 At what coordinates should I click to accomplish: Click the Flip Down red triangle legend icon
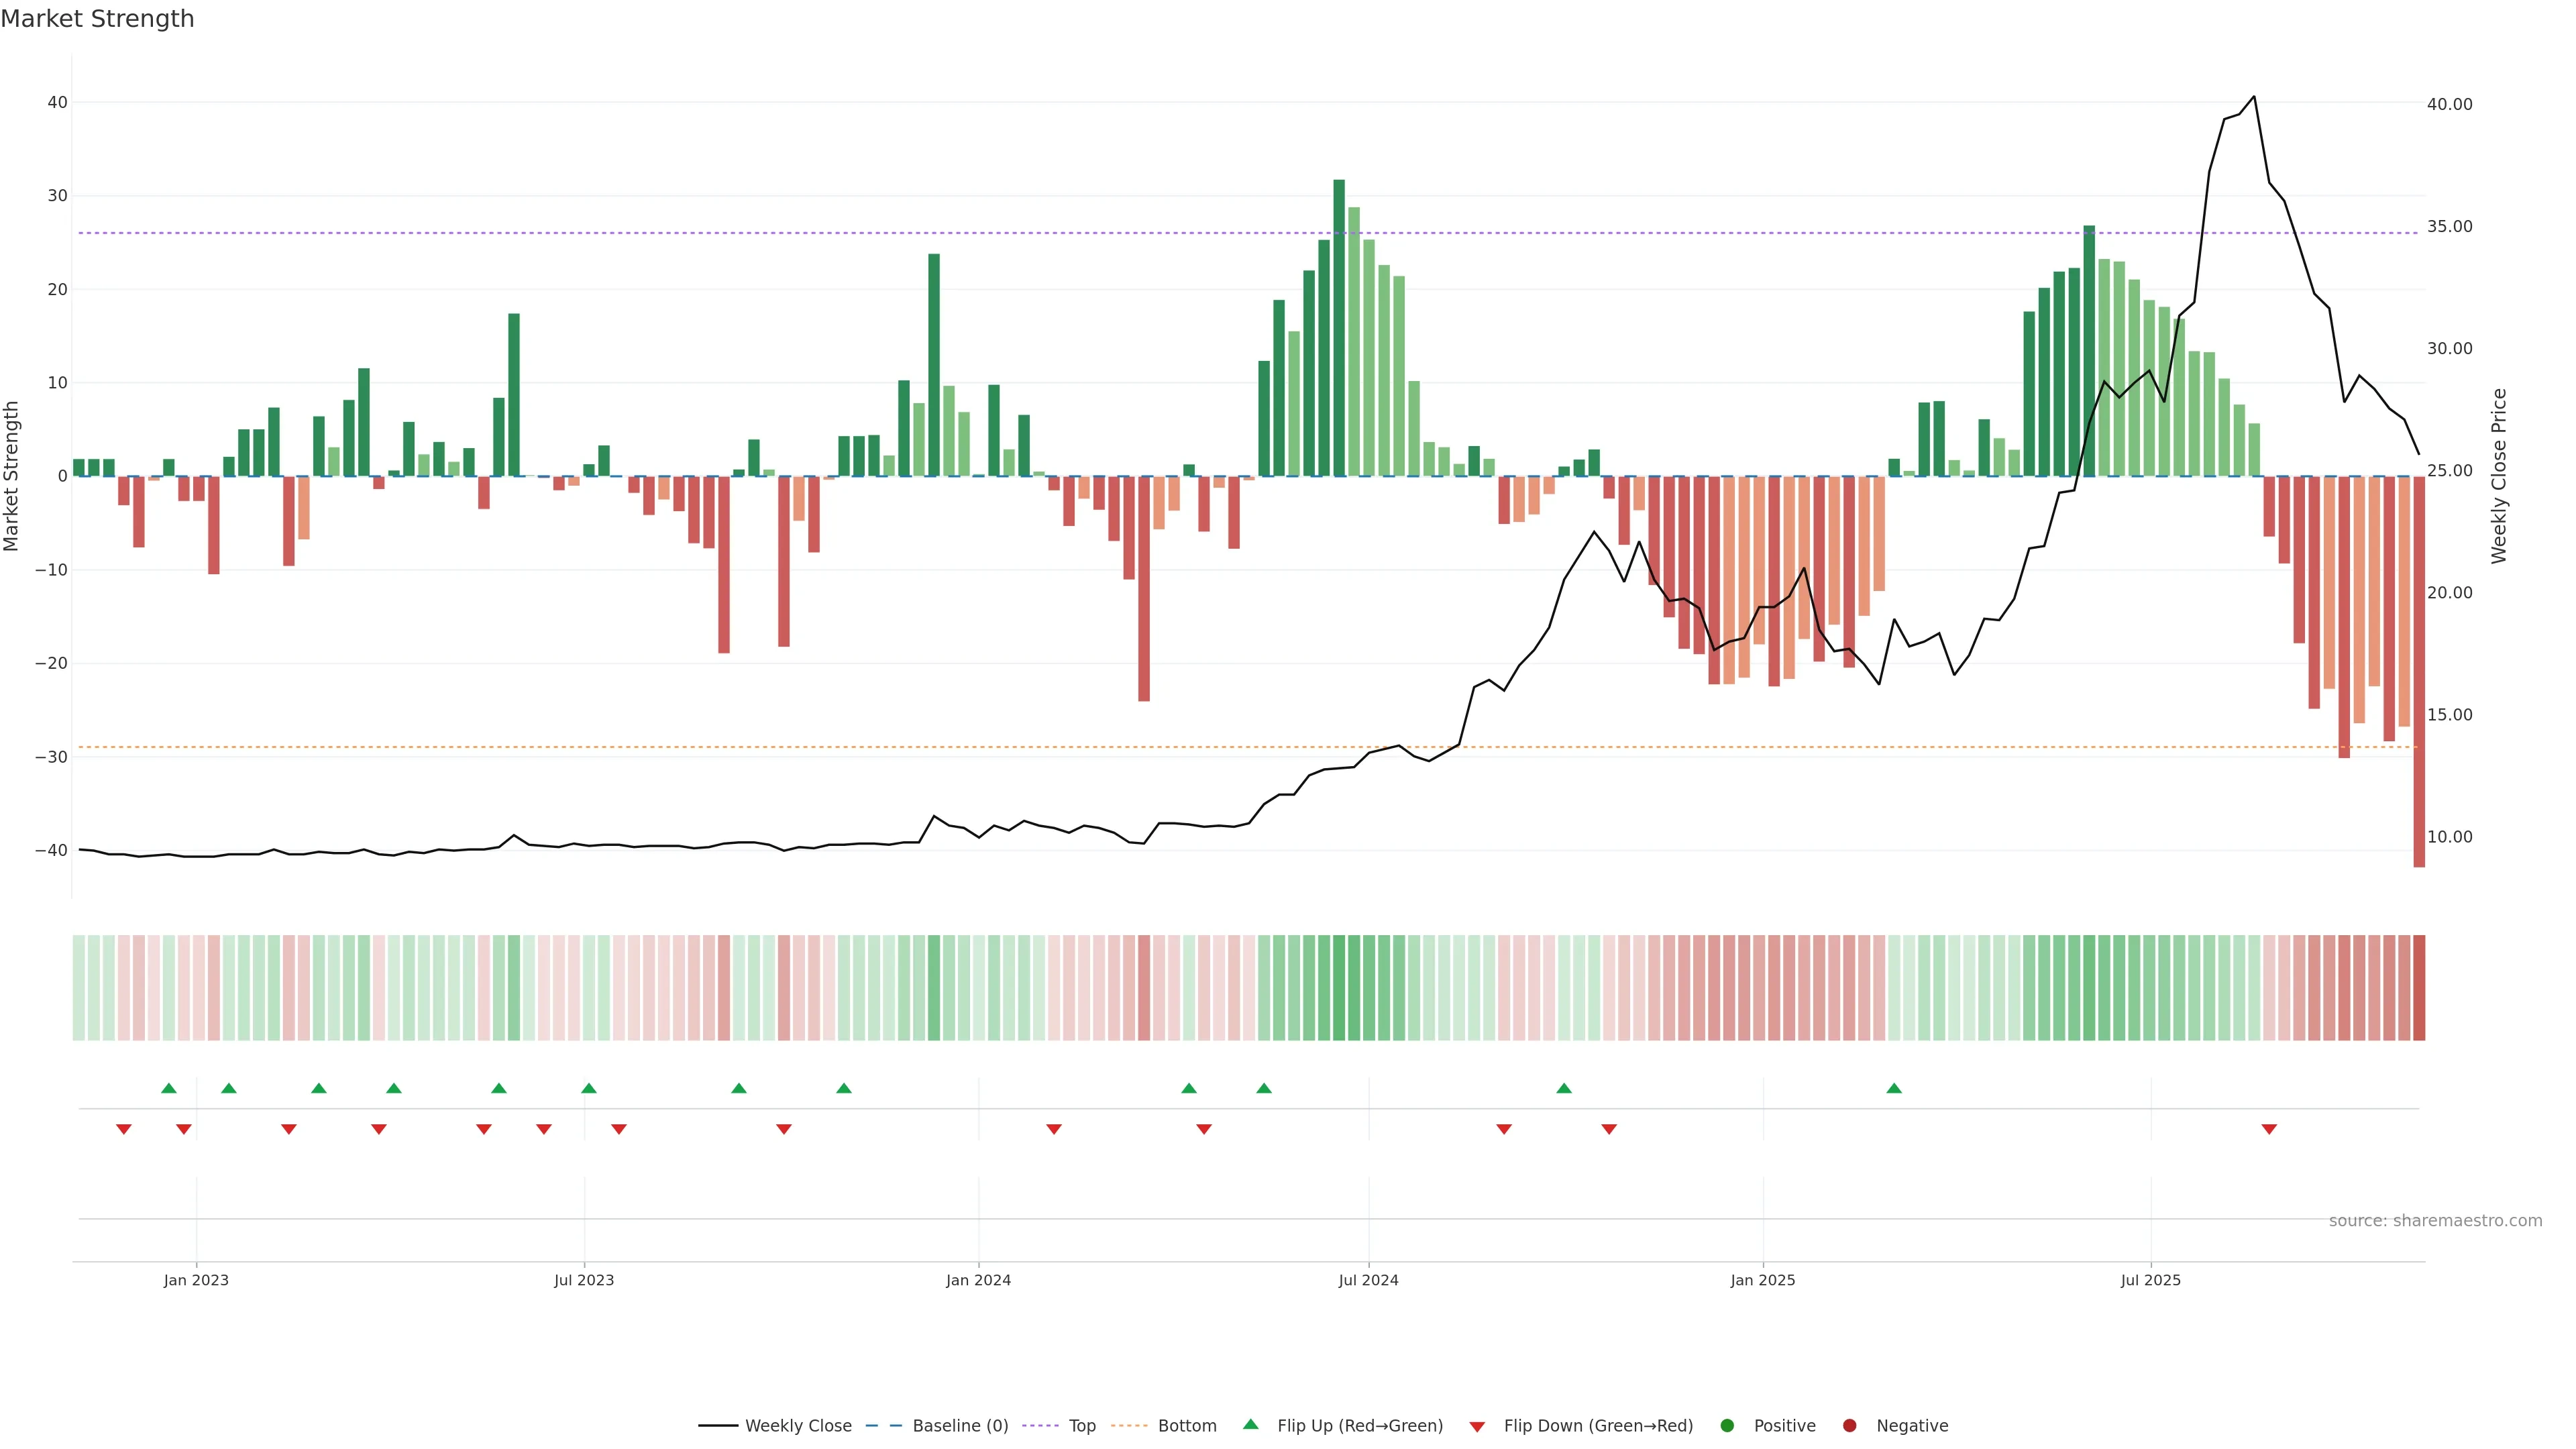(1476, 1426)
